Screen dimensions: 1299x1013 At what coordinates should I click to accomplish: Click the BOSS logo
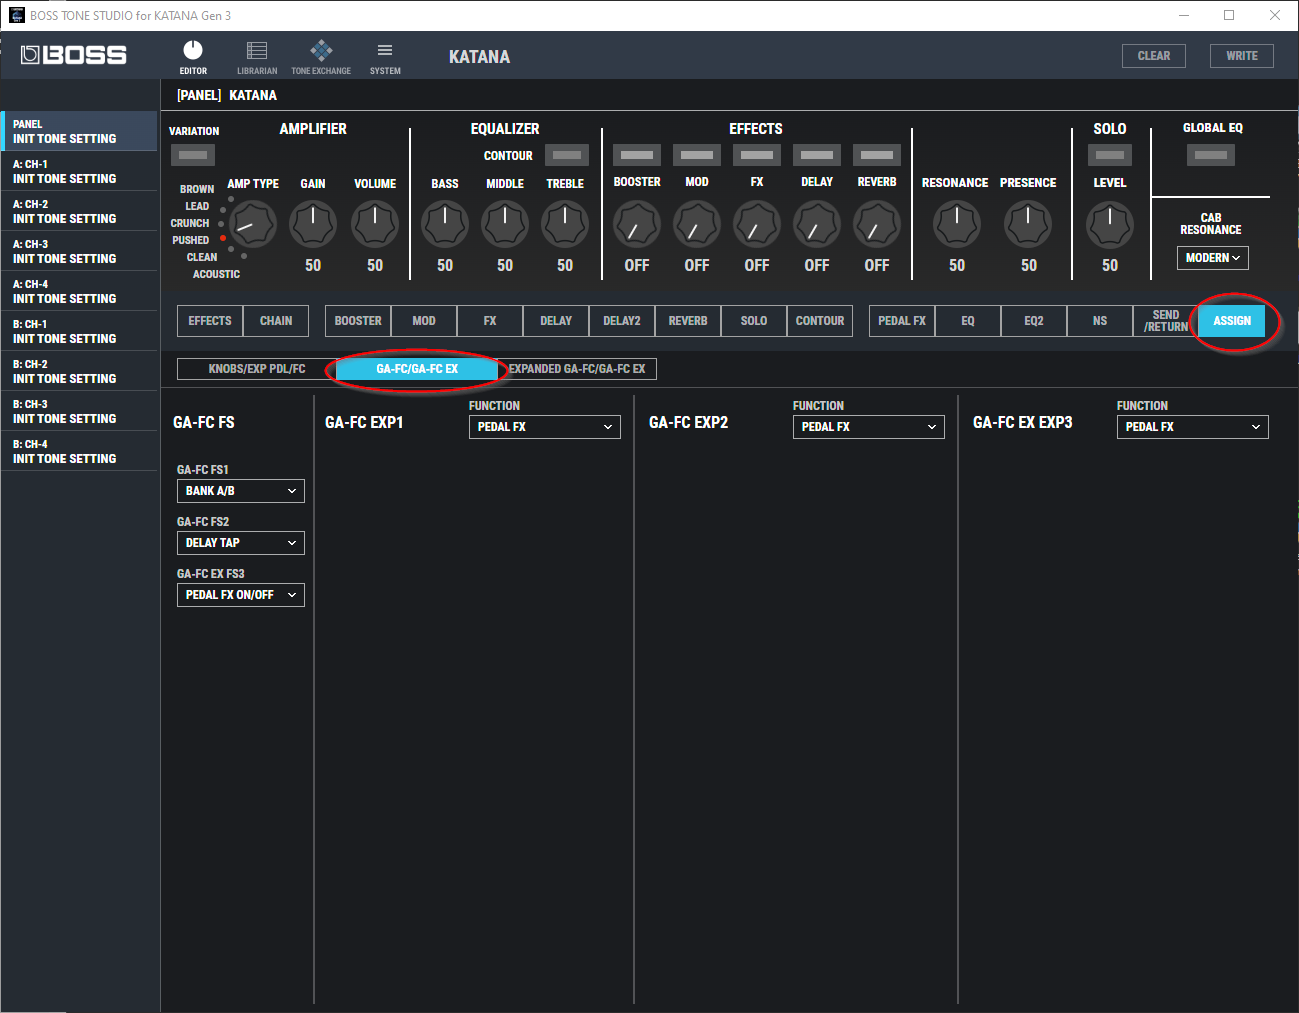[74, 55]
